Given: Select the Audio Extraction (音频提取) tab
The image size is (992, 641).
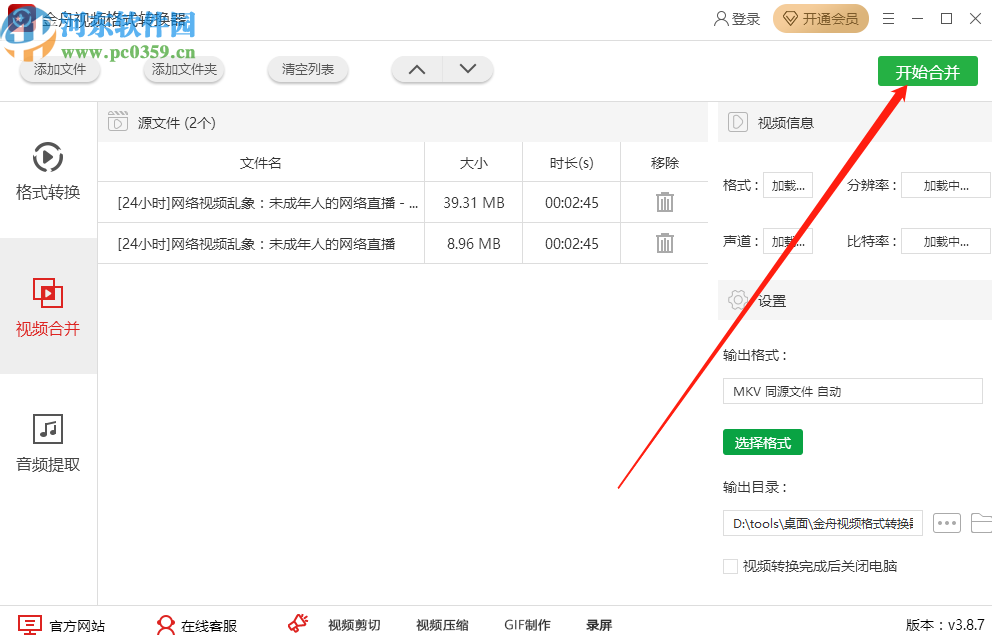Looking at the screenshot, I should (48, 442).
